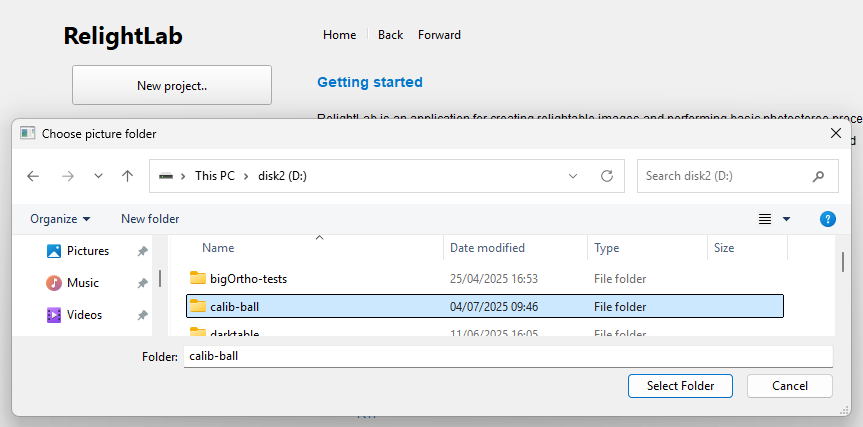Click the calib-ball folder icon
Viewport: 863px width, 427px height.
(x=198, y=306)
